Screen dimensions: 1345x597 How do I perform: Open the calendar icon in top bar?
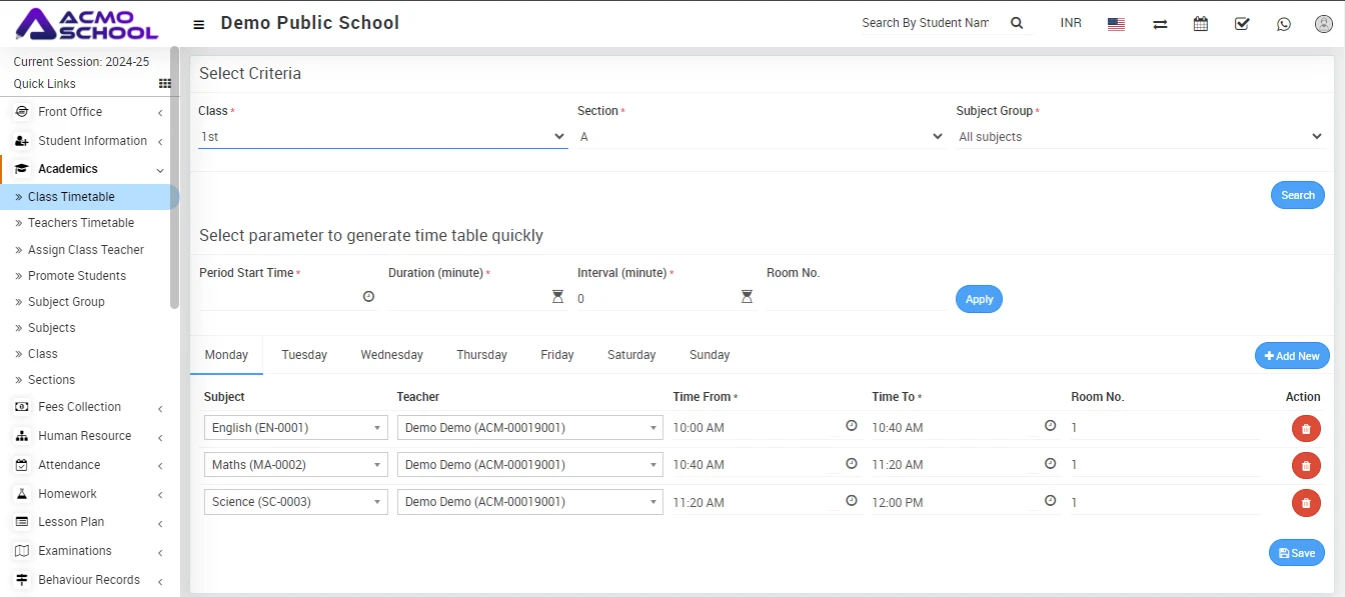(1201, 24)
